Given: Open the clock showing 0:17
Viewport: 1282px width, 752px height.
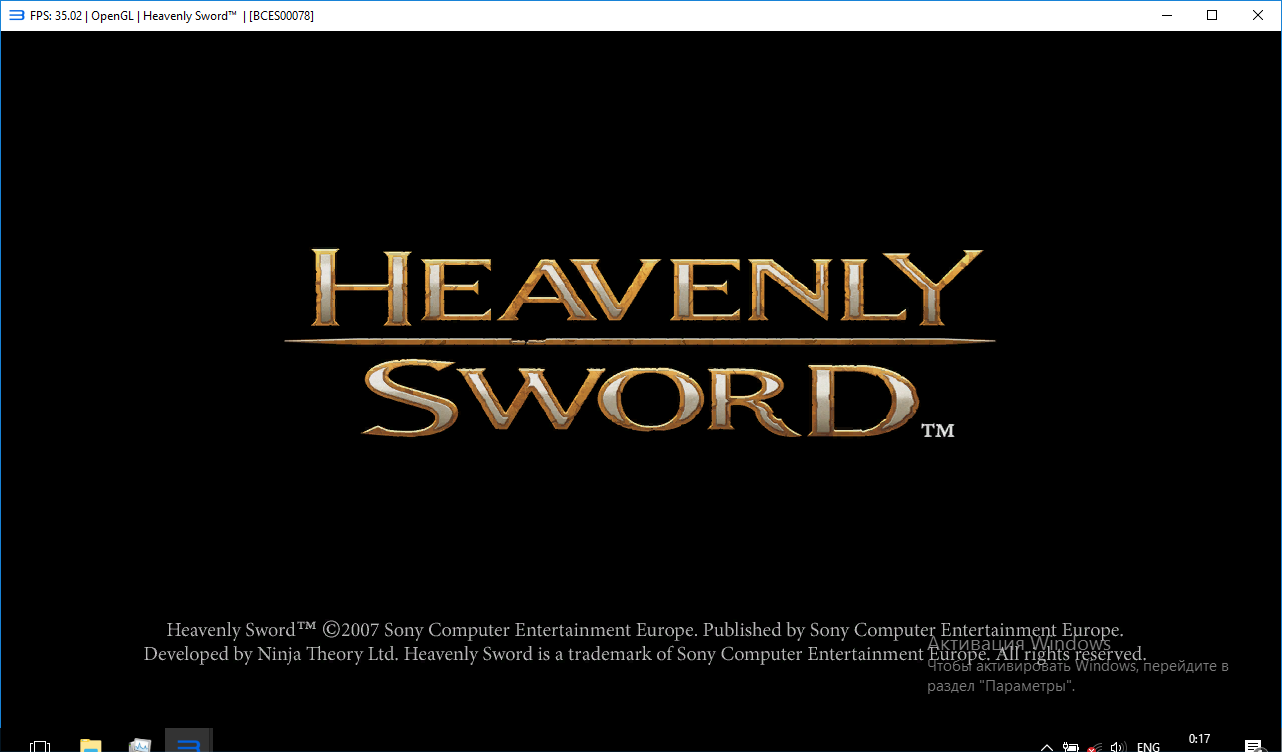Looking at the screenshot, I should point(1199,740).
